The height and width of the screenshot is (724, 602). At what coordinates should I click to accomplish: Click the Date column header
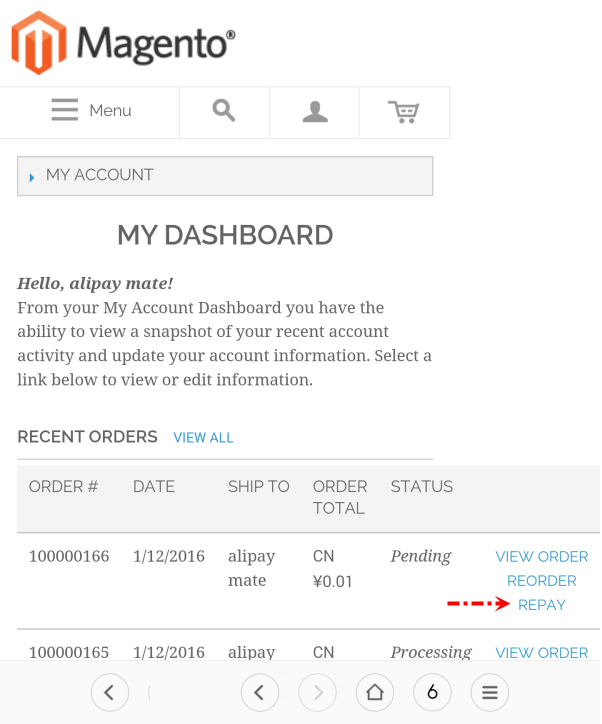[x=154, y=487]
